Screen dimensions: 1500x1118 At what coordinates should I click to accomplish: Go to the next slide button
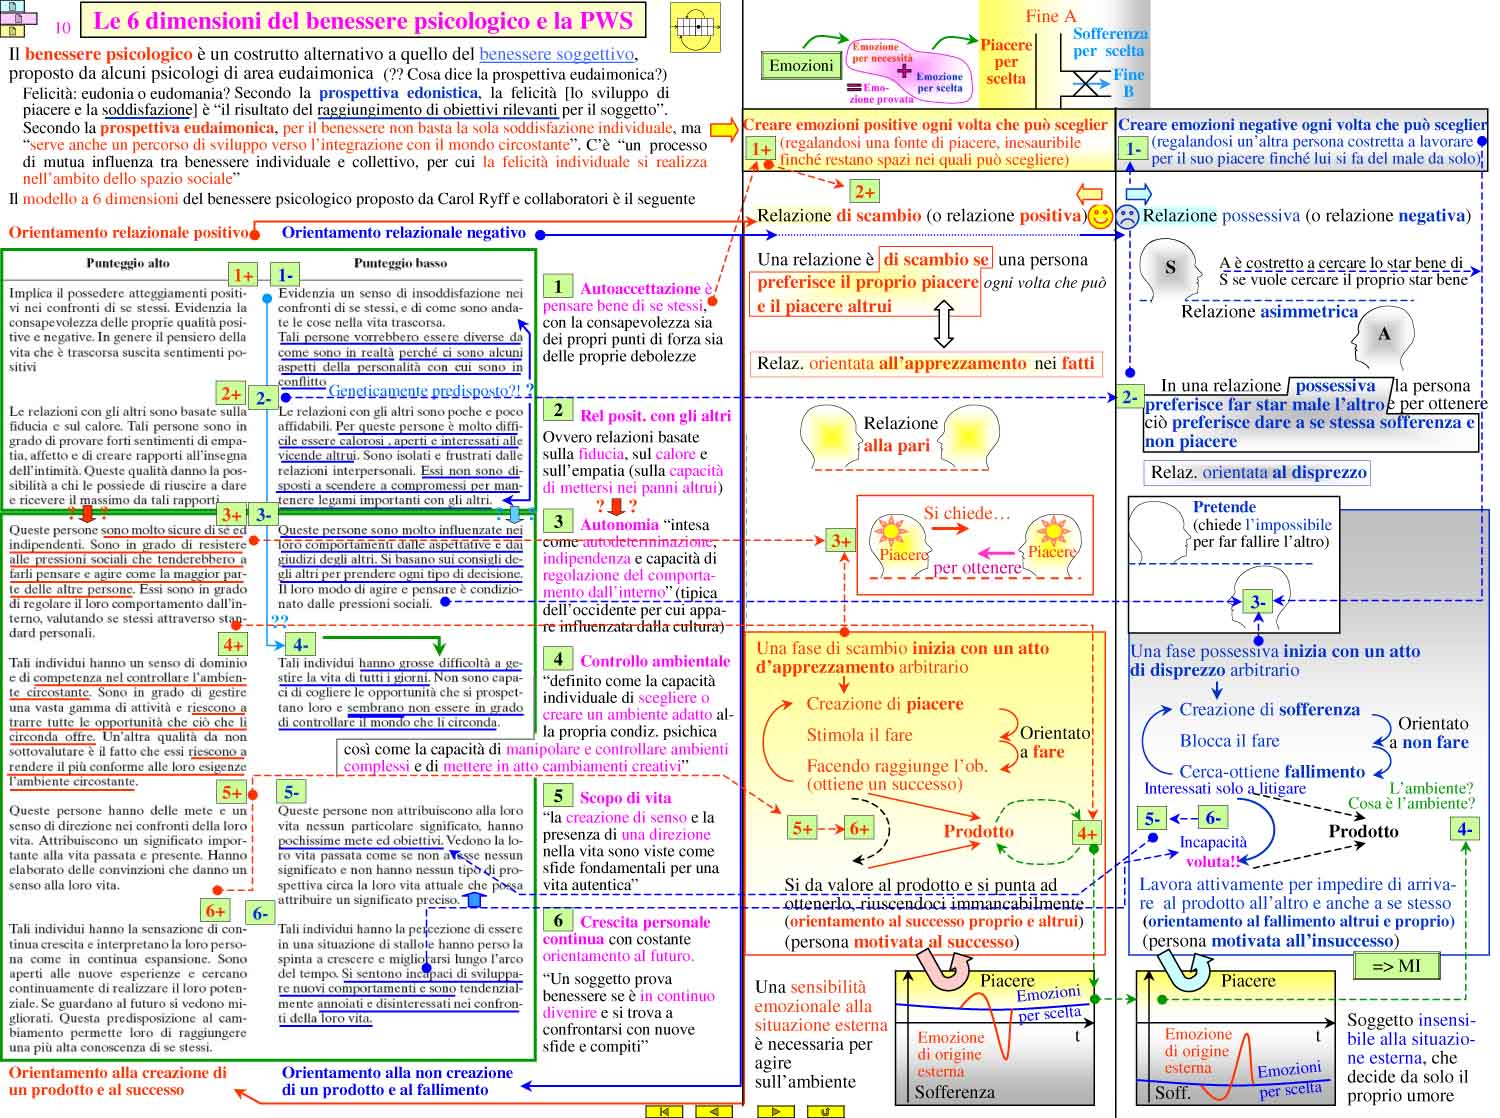pyautogui.click(x=776, y=1111)
